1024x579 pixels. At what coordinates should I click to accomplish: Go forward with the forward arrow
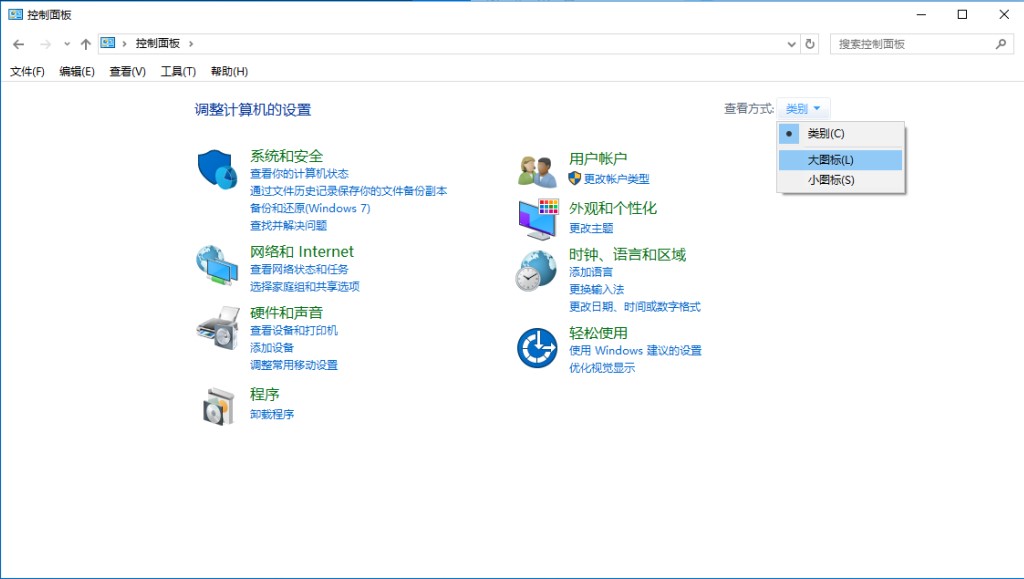[45, 44]
